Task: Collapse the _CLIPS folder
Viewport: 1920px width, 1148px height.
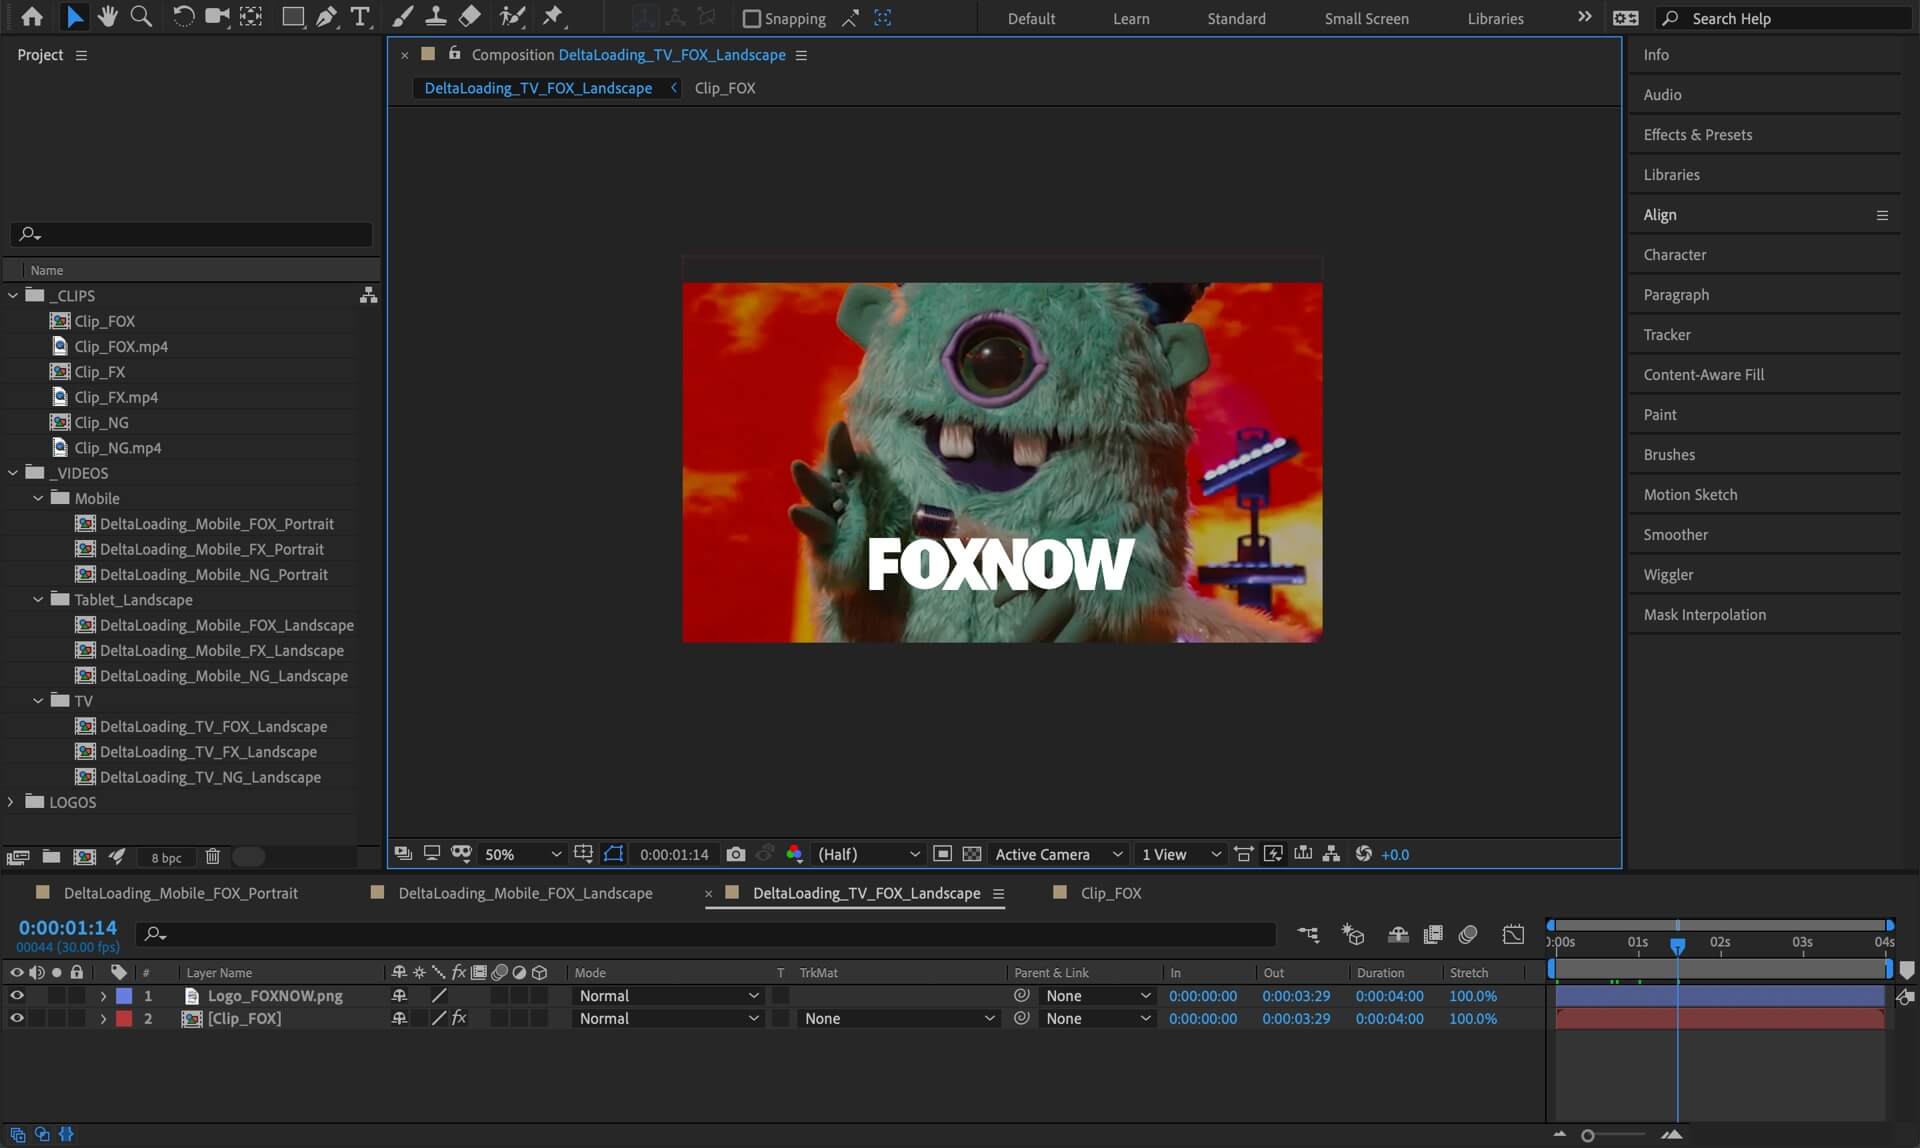Action: click(x=13, y=296)
